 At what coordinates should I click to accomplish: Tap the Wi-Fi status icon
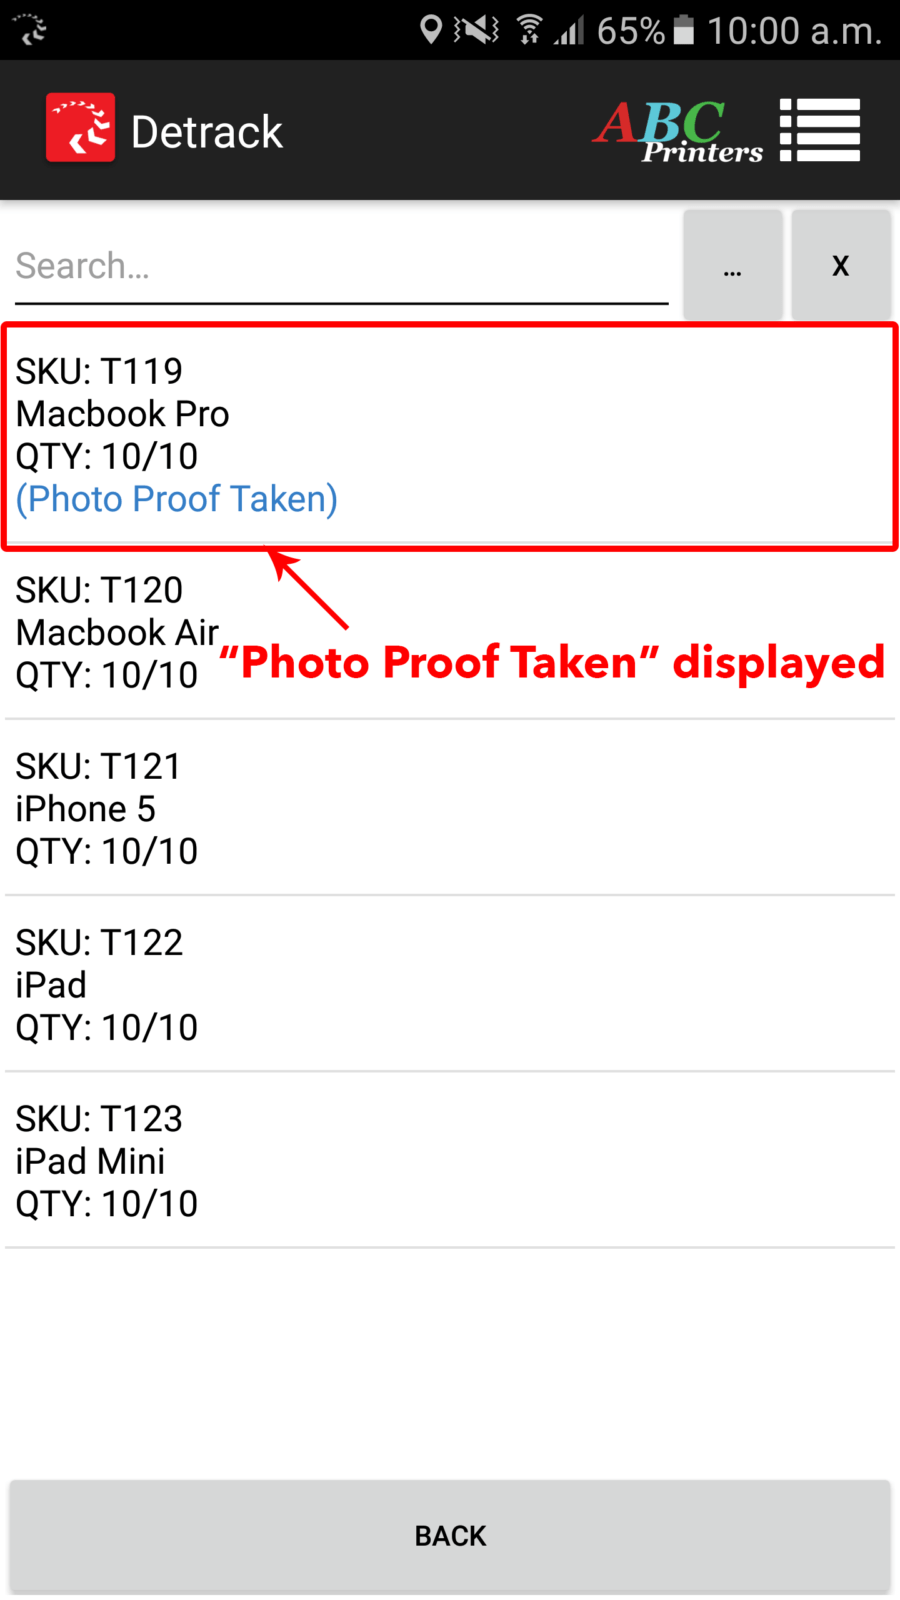tap(530, 30)
